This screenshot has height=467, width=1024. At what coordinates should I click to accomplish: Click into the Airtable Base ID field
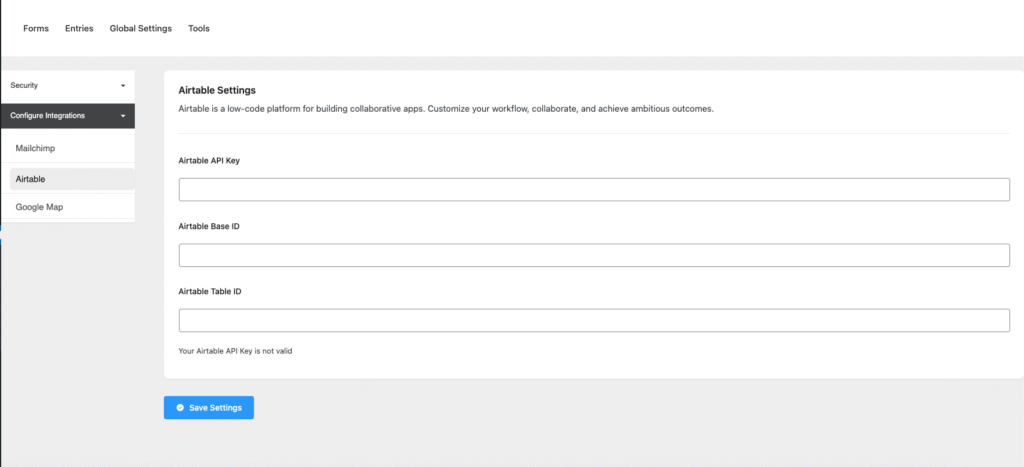pyautogui.click(x=594, y=255)
